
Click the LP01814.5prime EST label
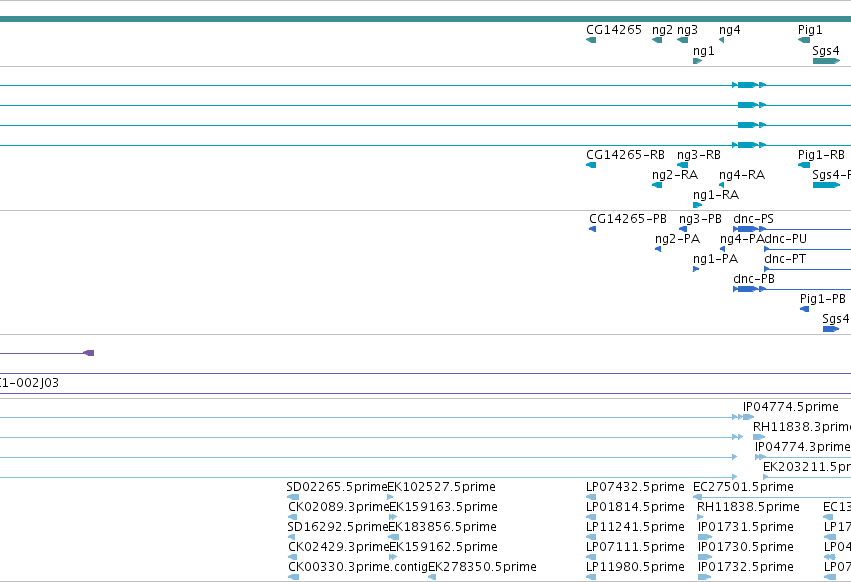[635, 507]
